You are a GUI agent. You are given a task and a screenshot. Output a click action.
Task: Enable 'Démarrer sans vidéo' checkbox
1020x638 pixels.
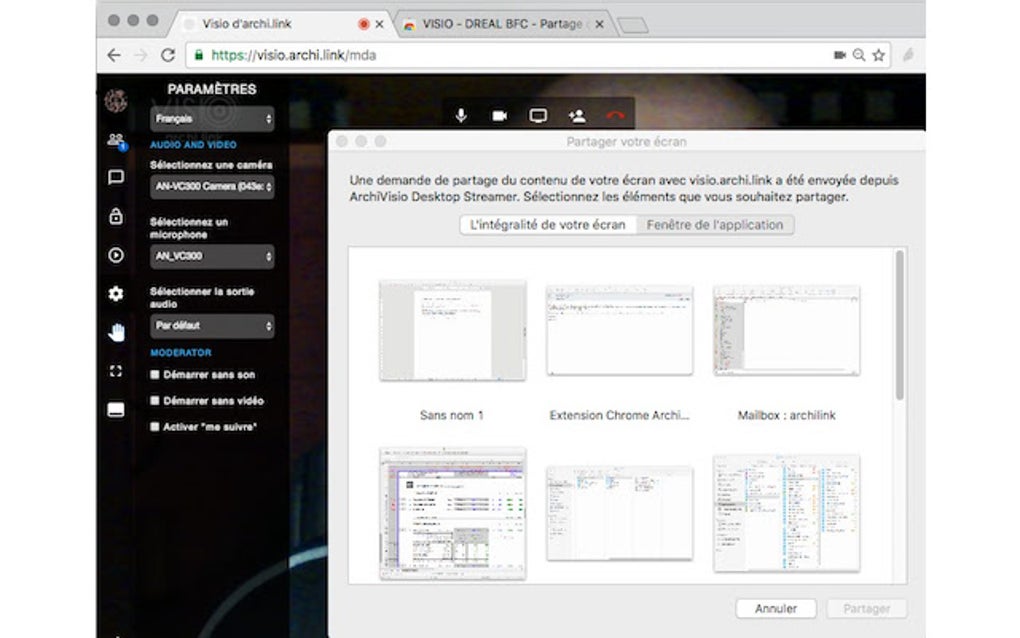click(155, 402)
